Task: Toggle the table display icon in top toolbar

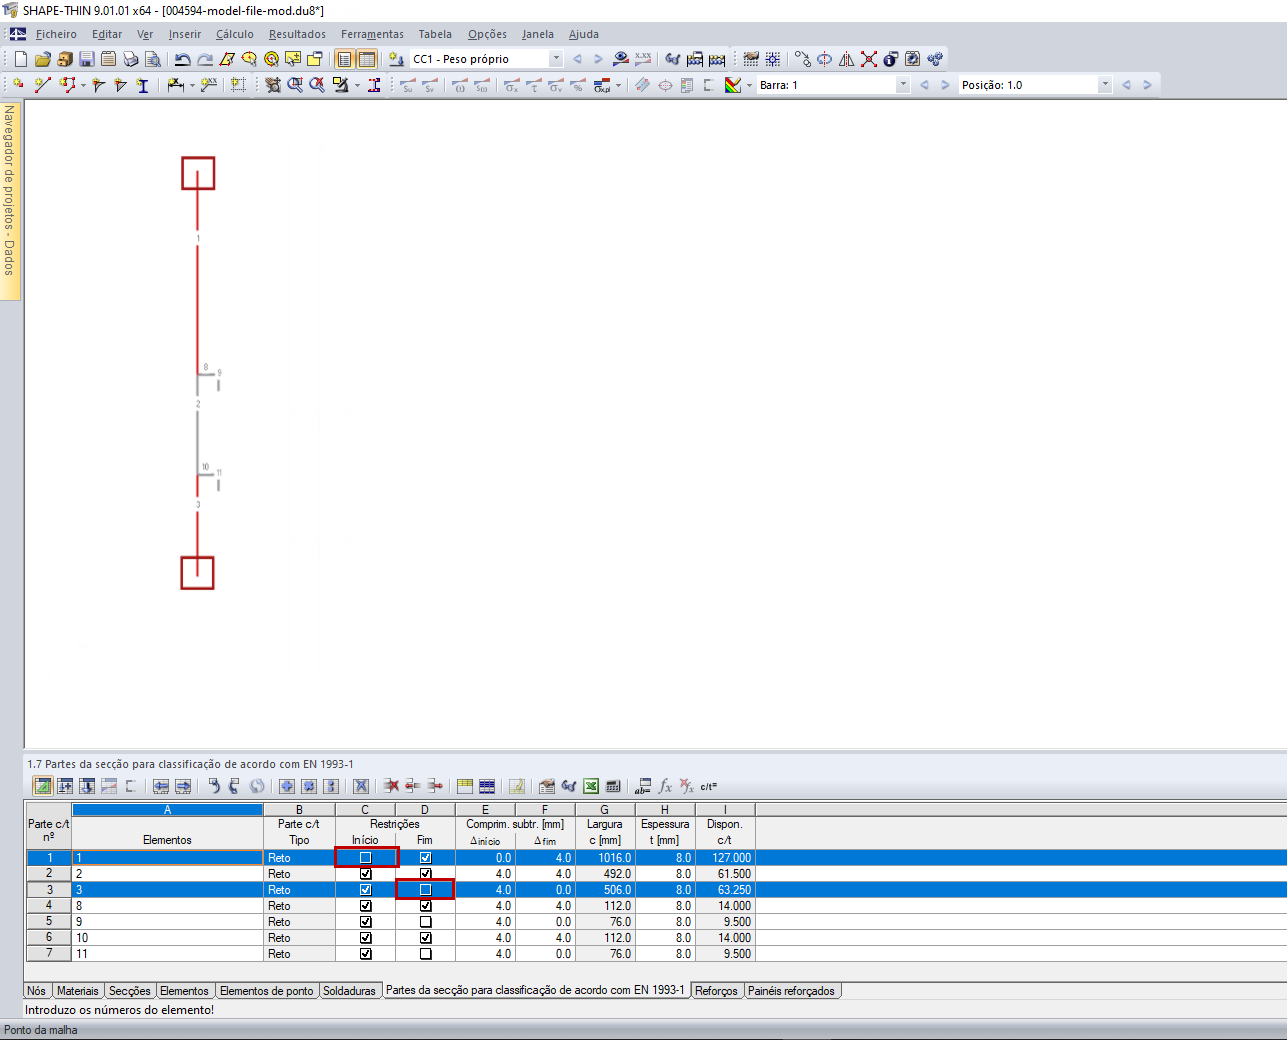Action: 366,59
